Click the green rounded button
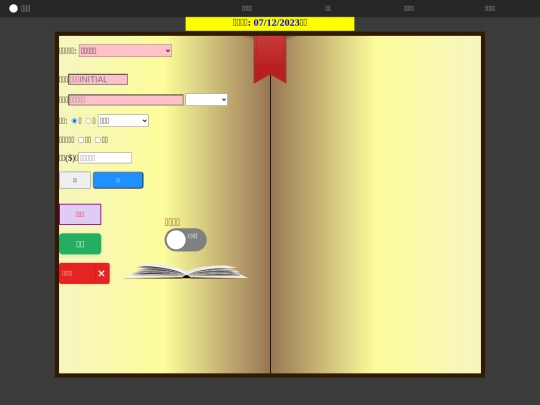Screen dimensions: 540x405 click(x=80, y=244)
